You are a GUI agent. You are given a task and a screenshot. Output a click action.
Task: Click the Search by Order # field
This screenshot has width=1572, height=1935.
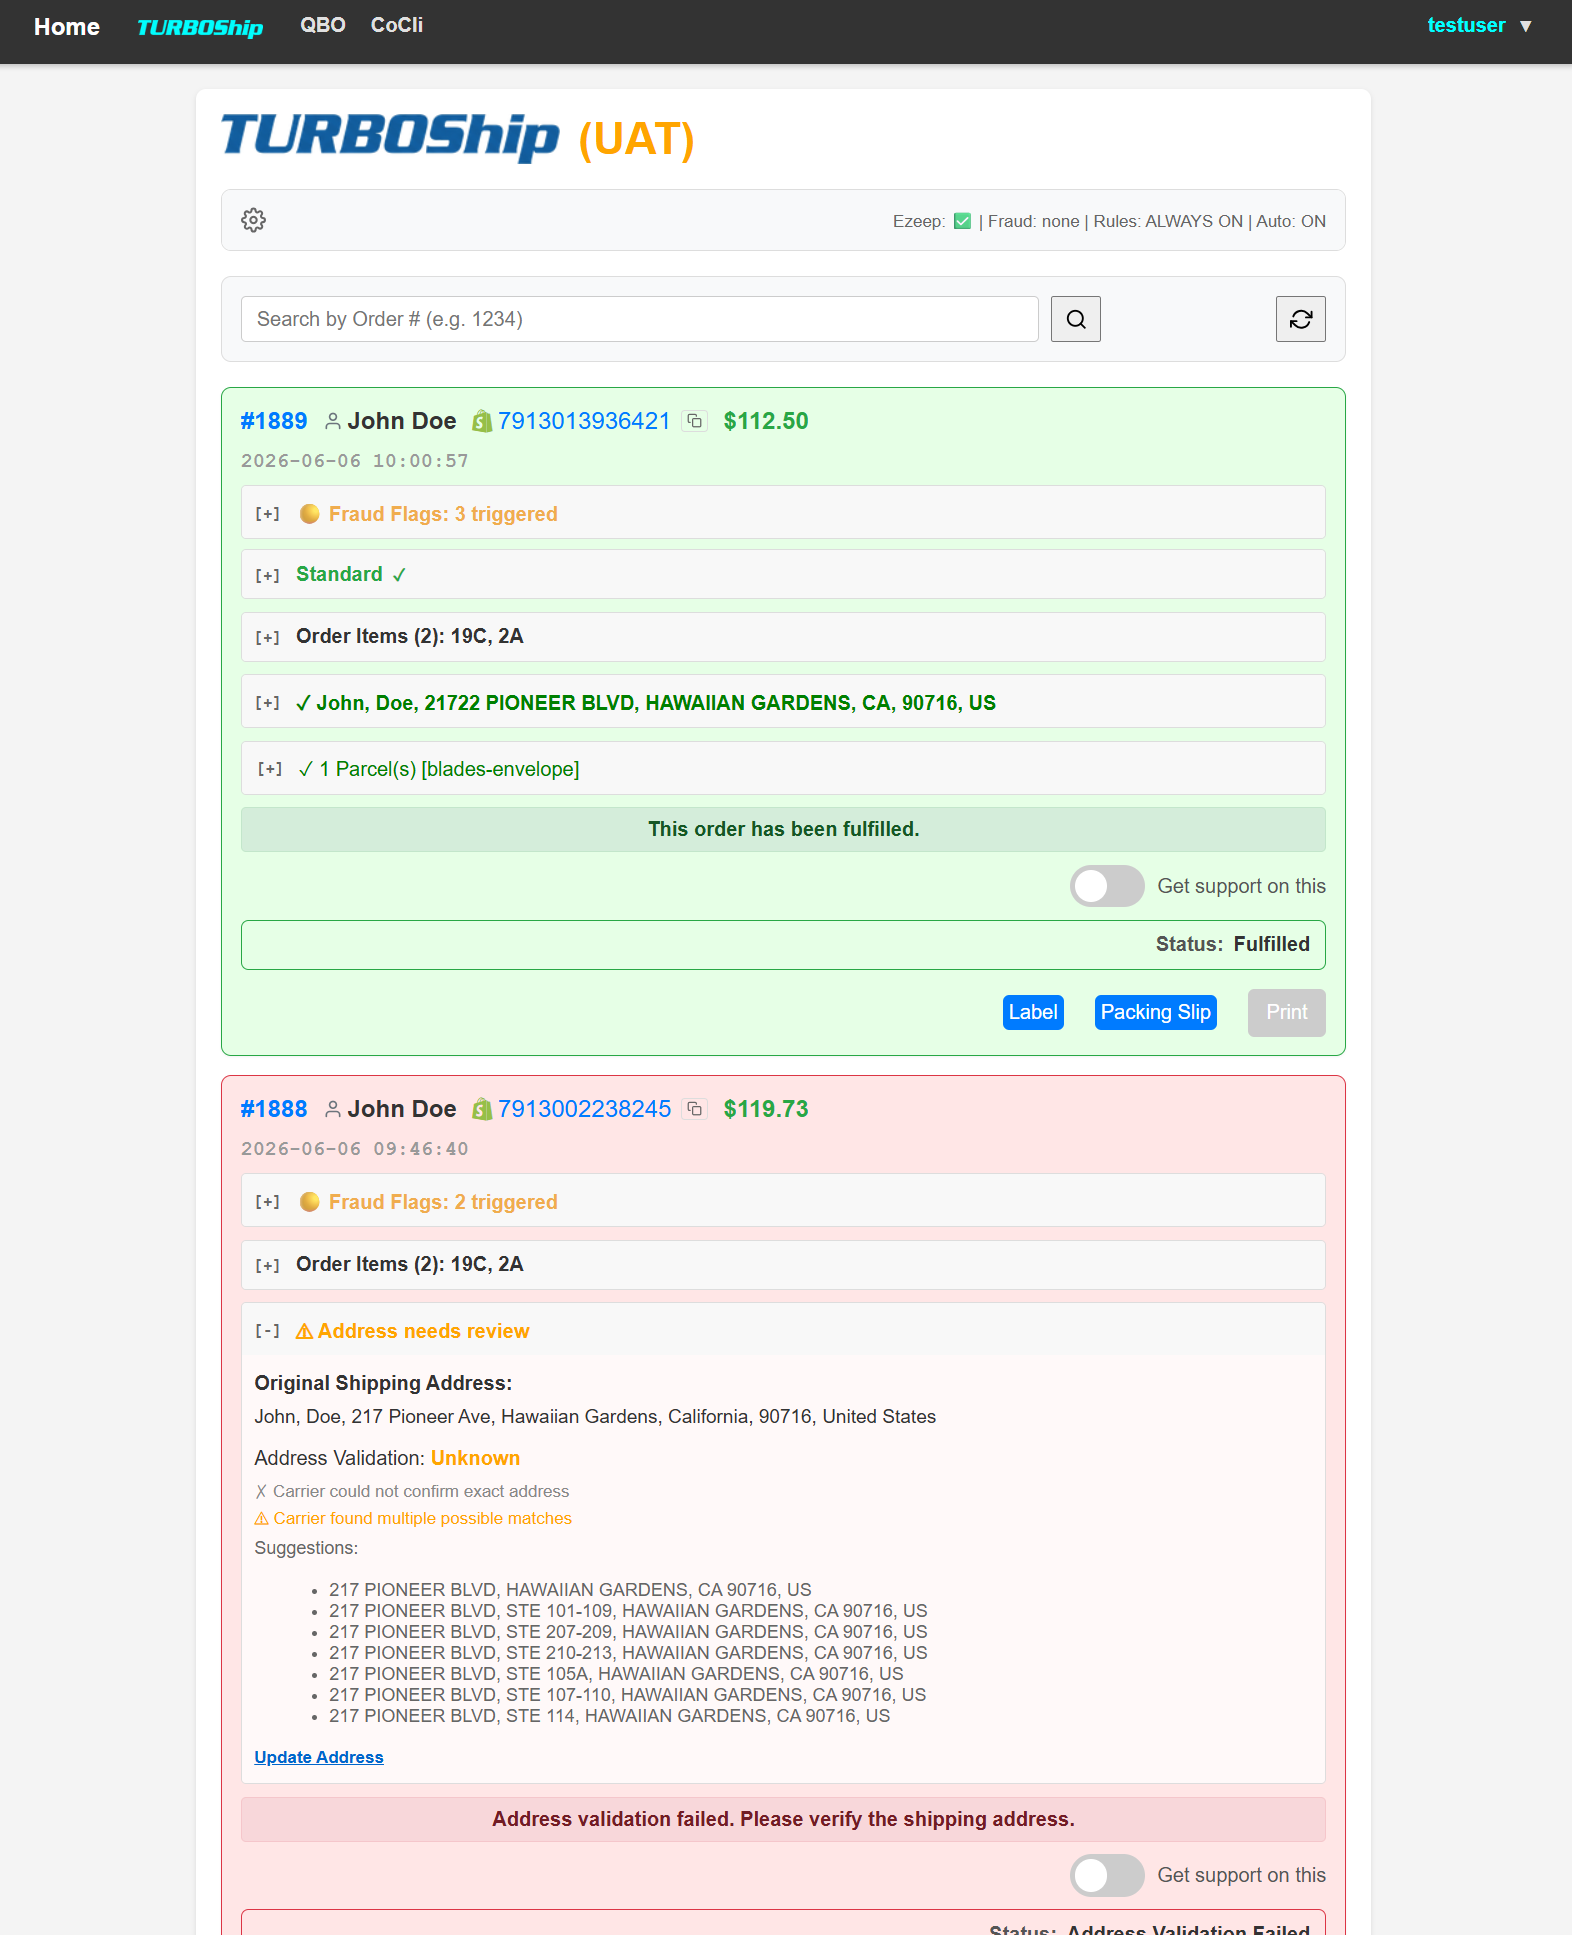pyautogui.click(x=640, y=319)
